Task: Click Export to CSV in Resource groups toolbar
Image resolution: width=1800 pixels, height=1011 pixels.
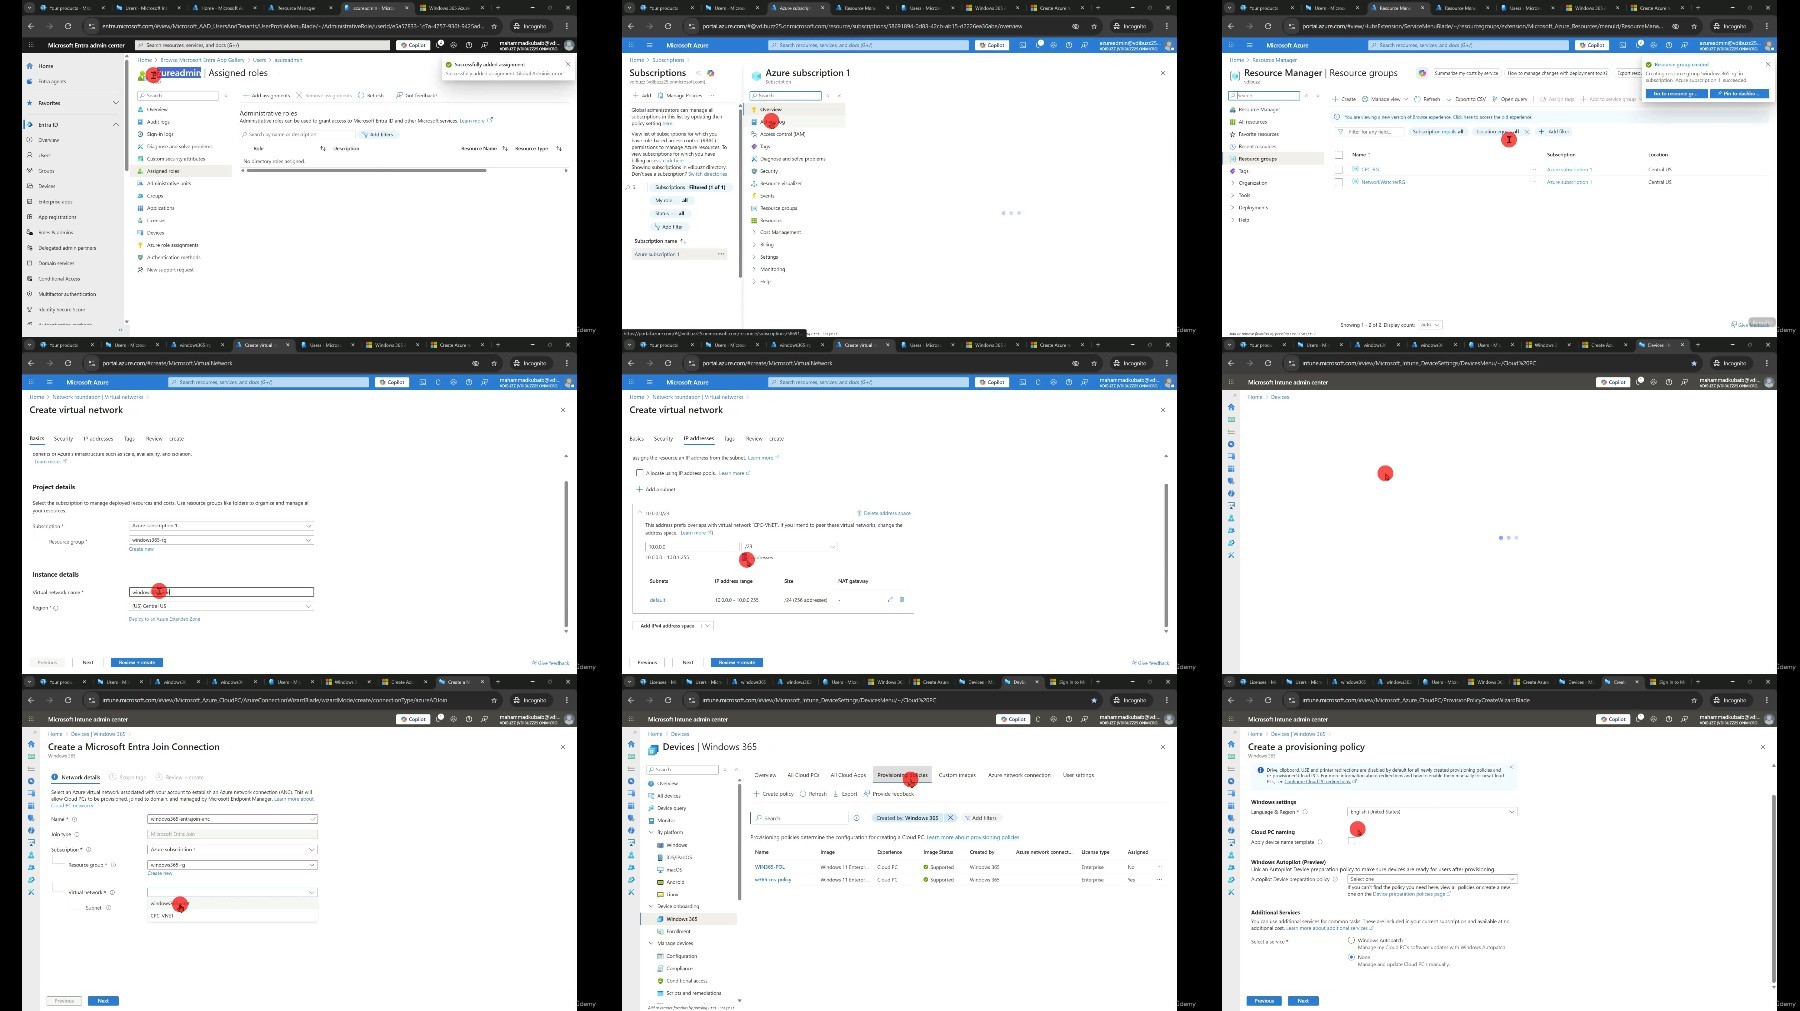Action: click(x=1467, y=99)
